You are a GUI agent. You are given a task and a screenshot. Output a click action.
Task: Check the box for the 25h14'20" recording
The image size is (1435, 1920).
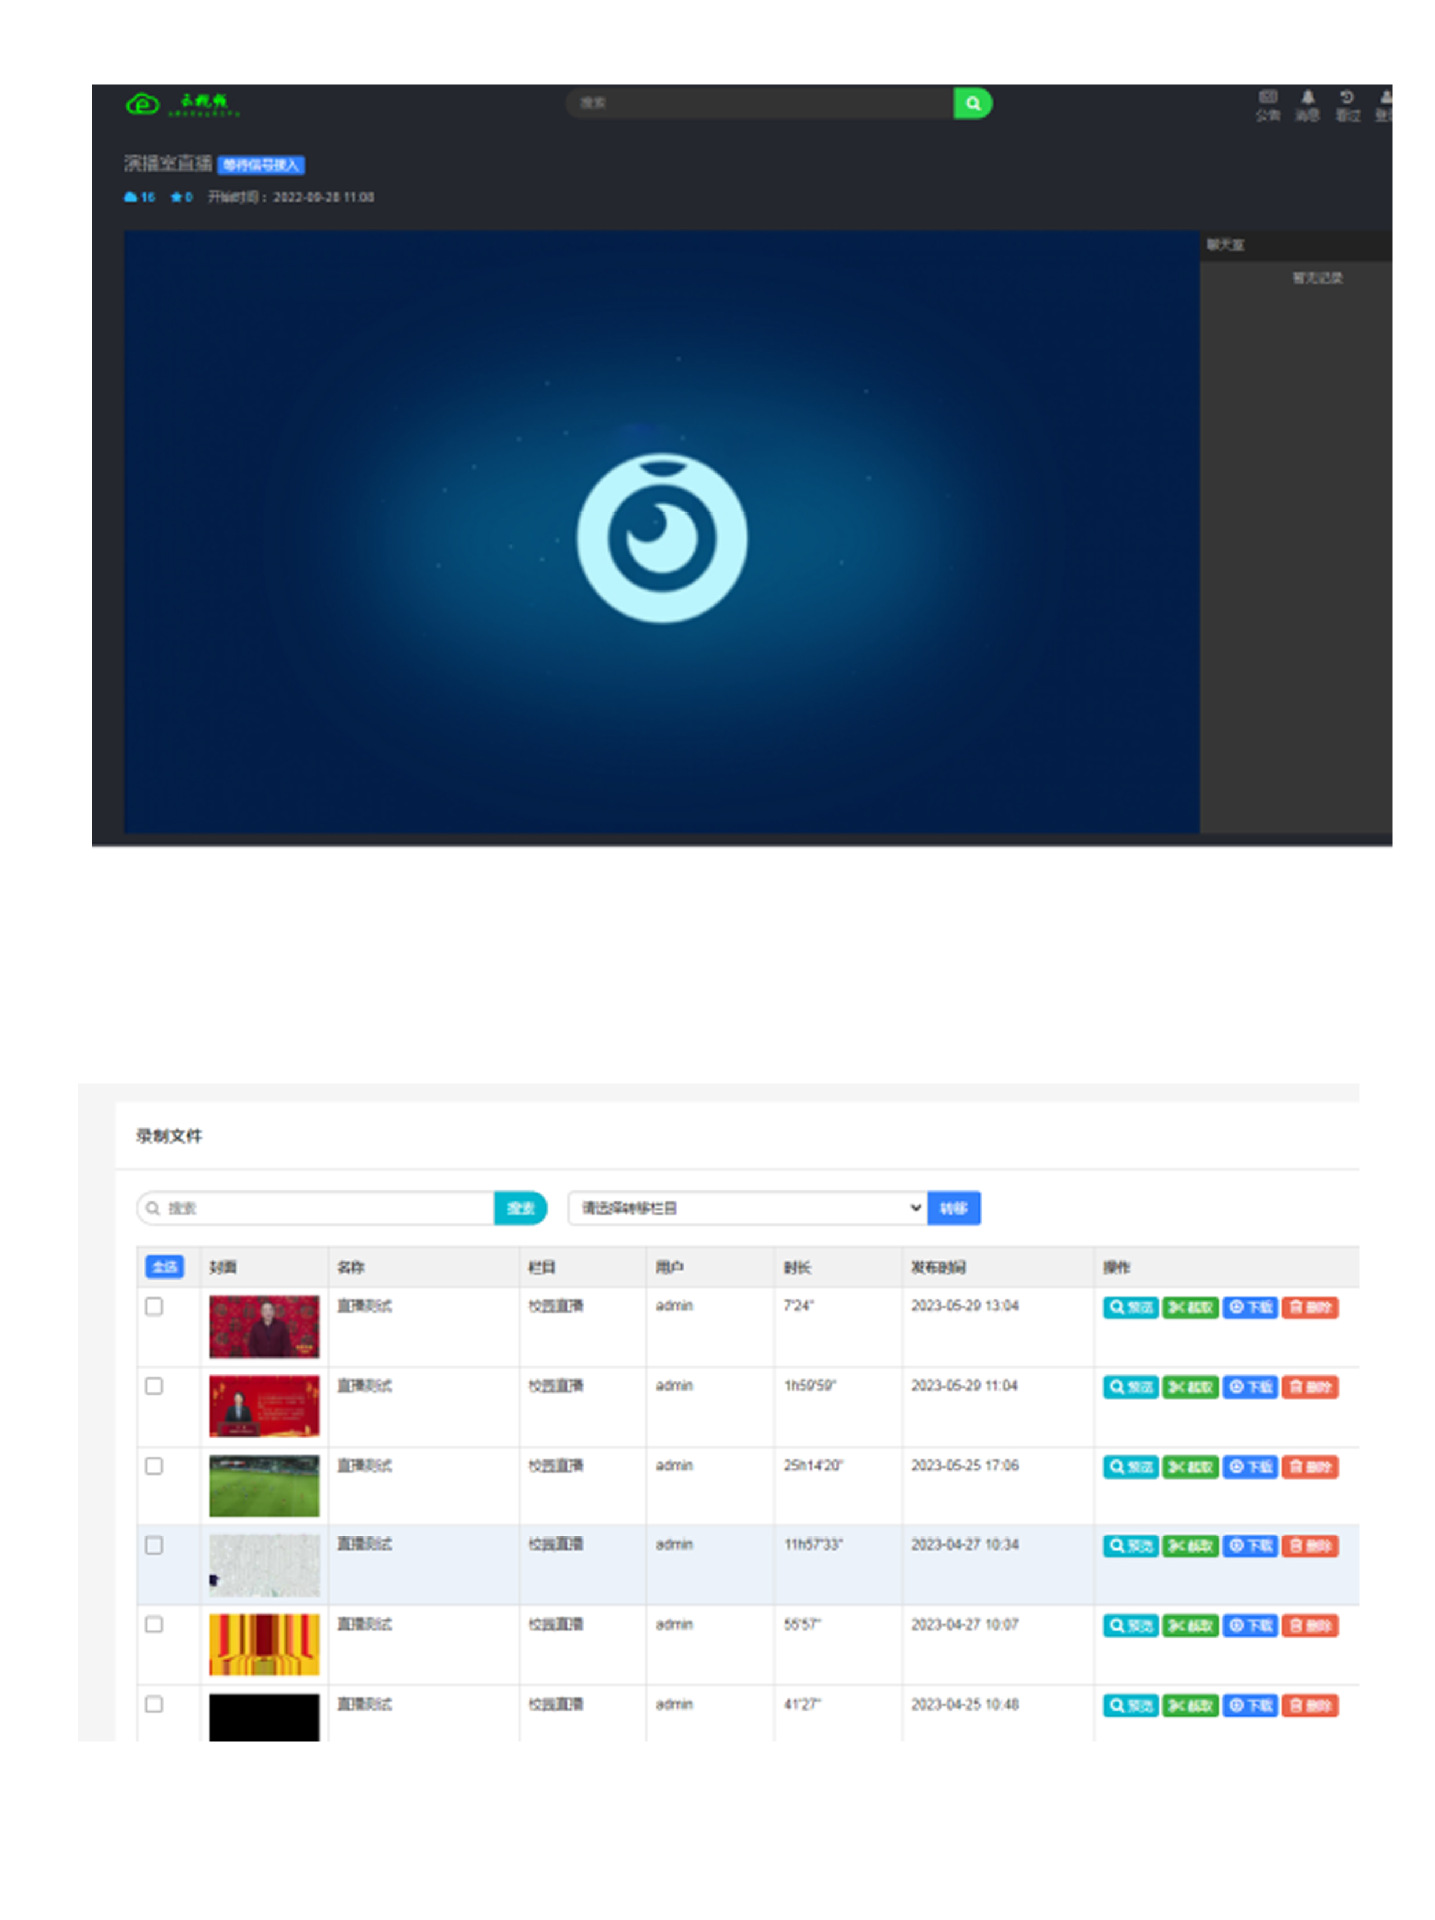click(154, 1466)
